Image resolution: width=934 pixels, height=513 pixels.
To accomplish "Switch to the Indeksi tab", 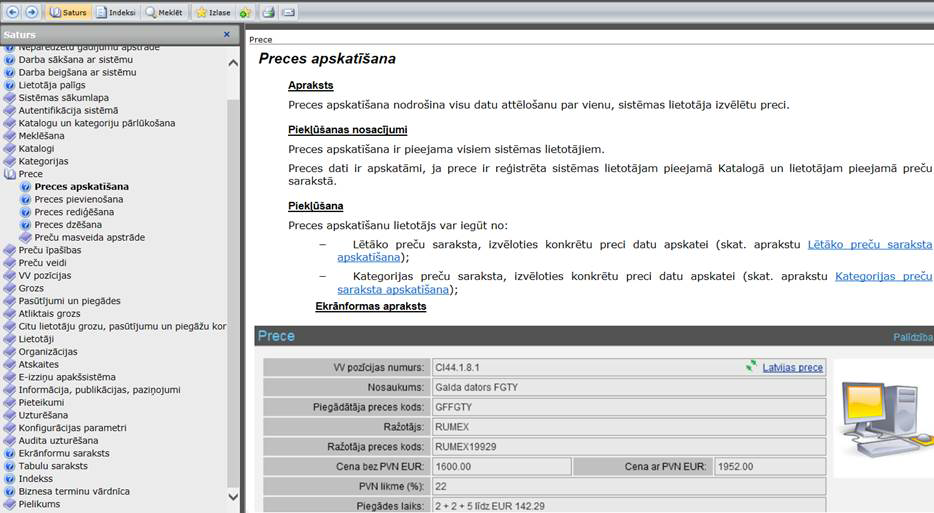I will [x=116, y=12].
